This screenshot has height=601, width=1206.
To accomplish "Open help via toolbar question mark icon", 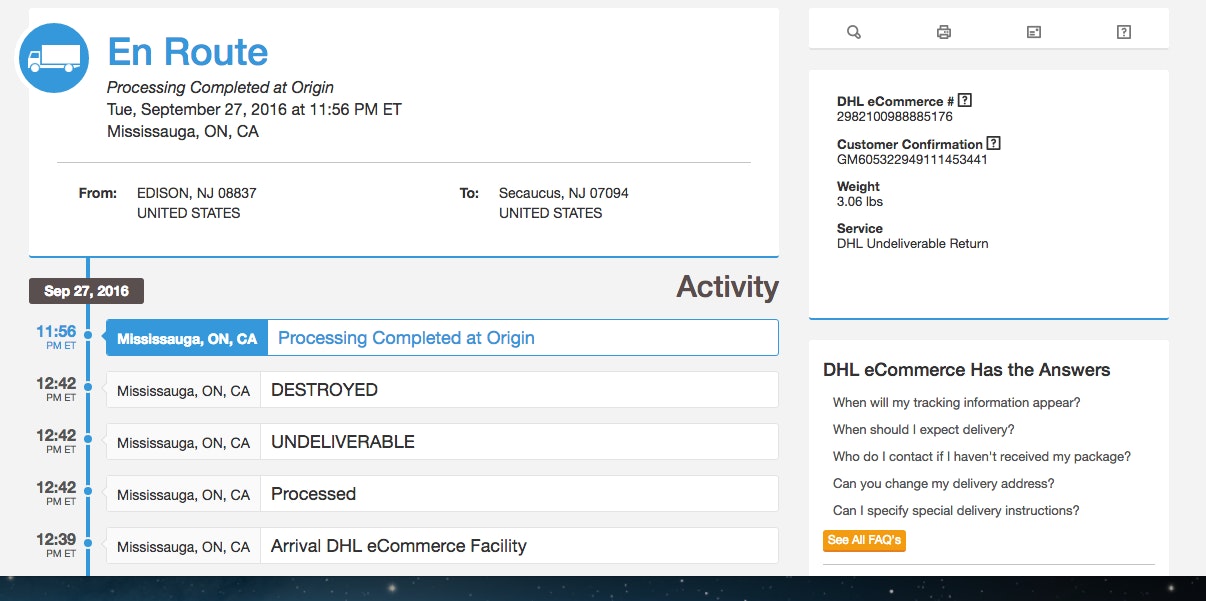I will click(x=1124, y=32).
